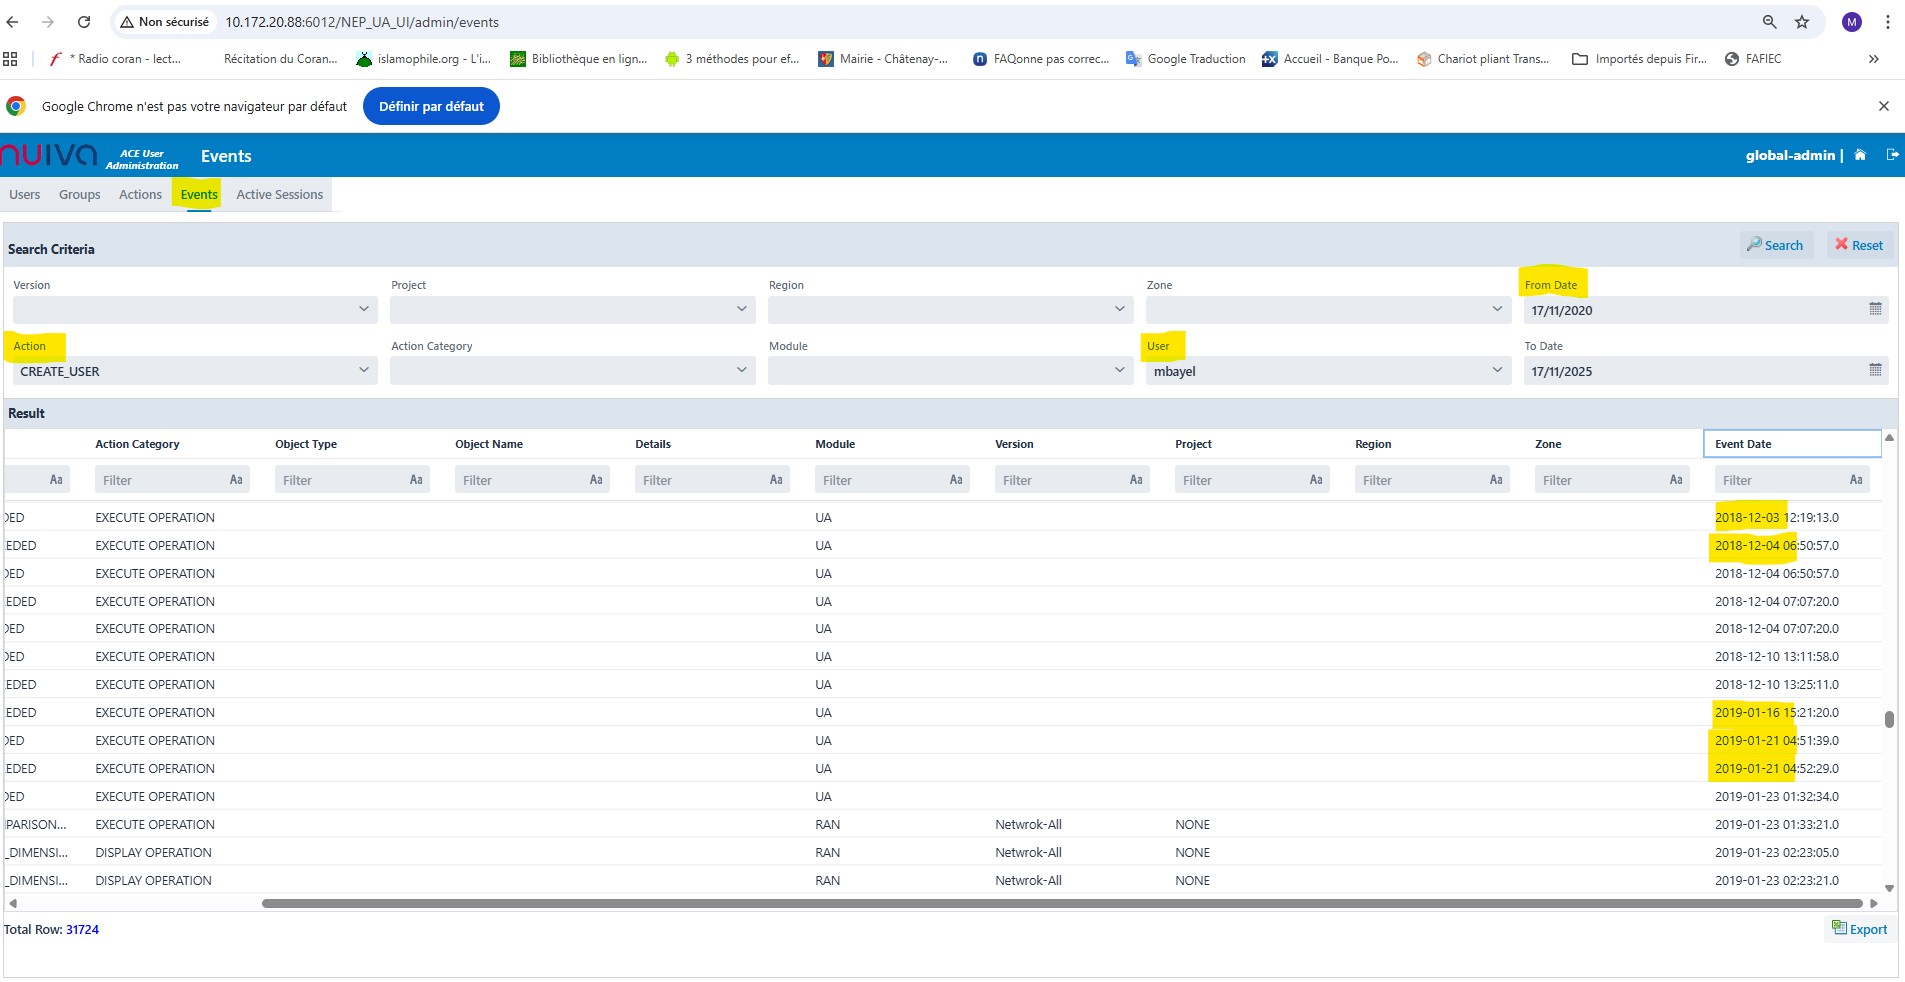
Task: Bookmark this page with the star icon
Action: pos(1802,22)
